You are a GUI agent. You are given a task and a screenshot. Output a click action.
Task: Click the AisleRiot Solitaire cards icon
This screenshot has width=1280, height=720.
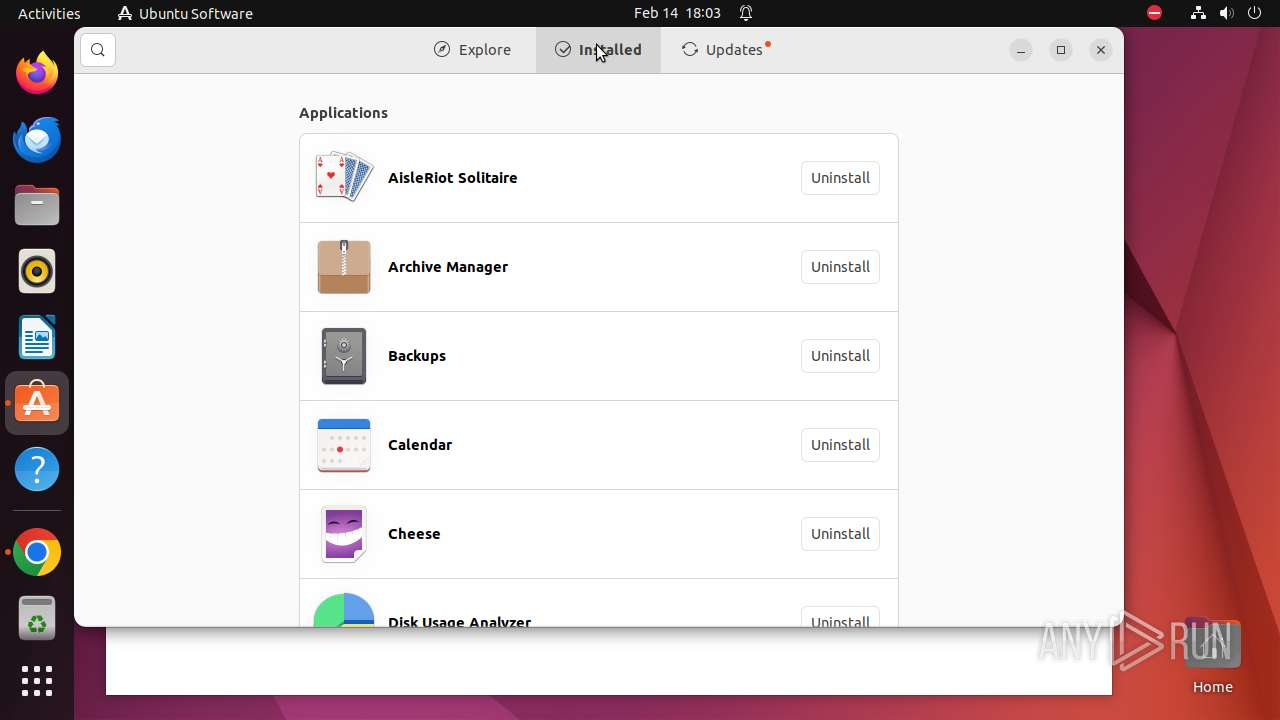point(344,177)
